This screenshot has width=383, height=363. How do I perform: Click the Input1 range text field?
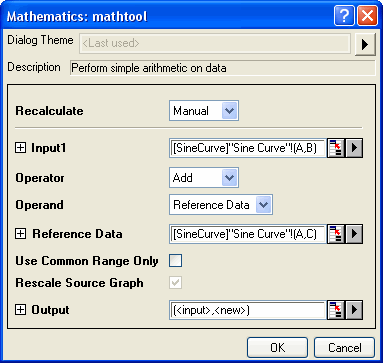point(248,148)
